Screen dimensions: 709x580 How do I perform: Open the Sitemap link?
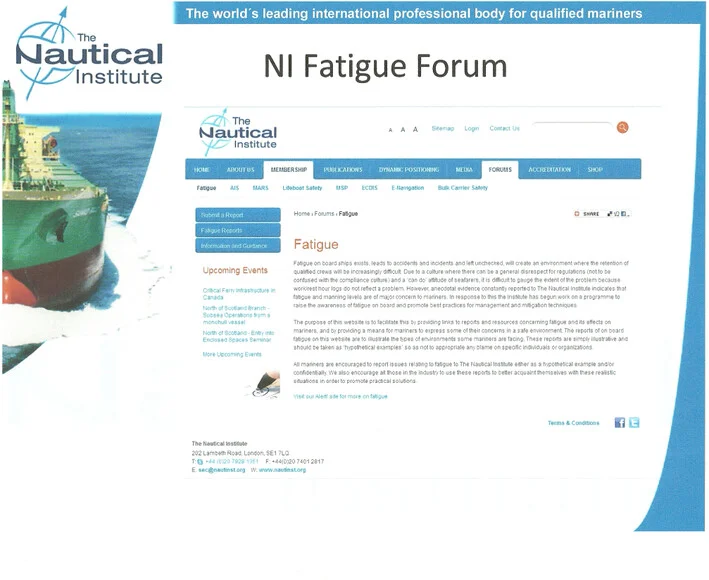(443, 128)
